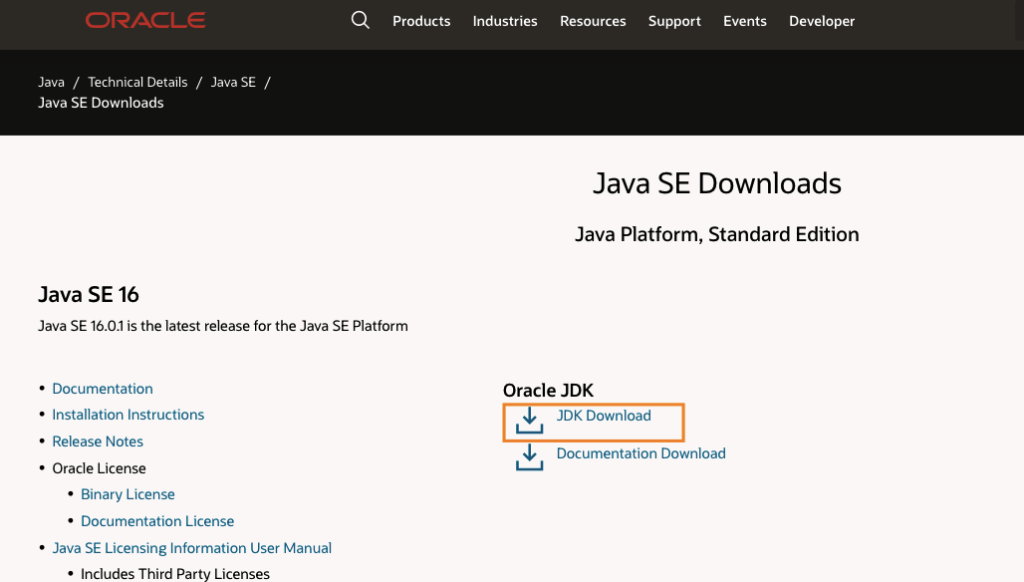Go to Events in the navigation bar
The height and width of the screenshot is (582, 1024).
coord(745,21)
